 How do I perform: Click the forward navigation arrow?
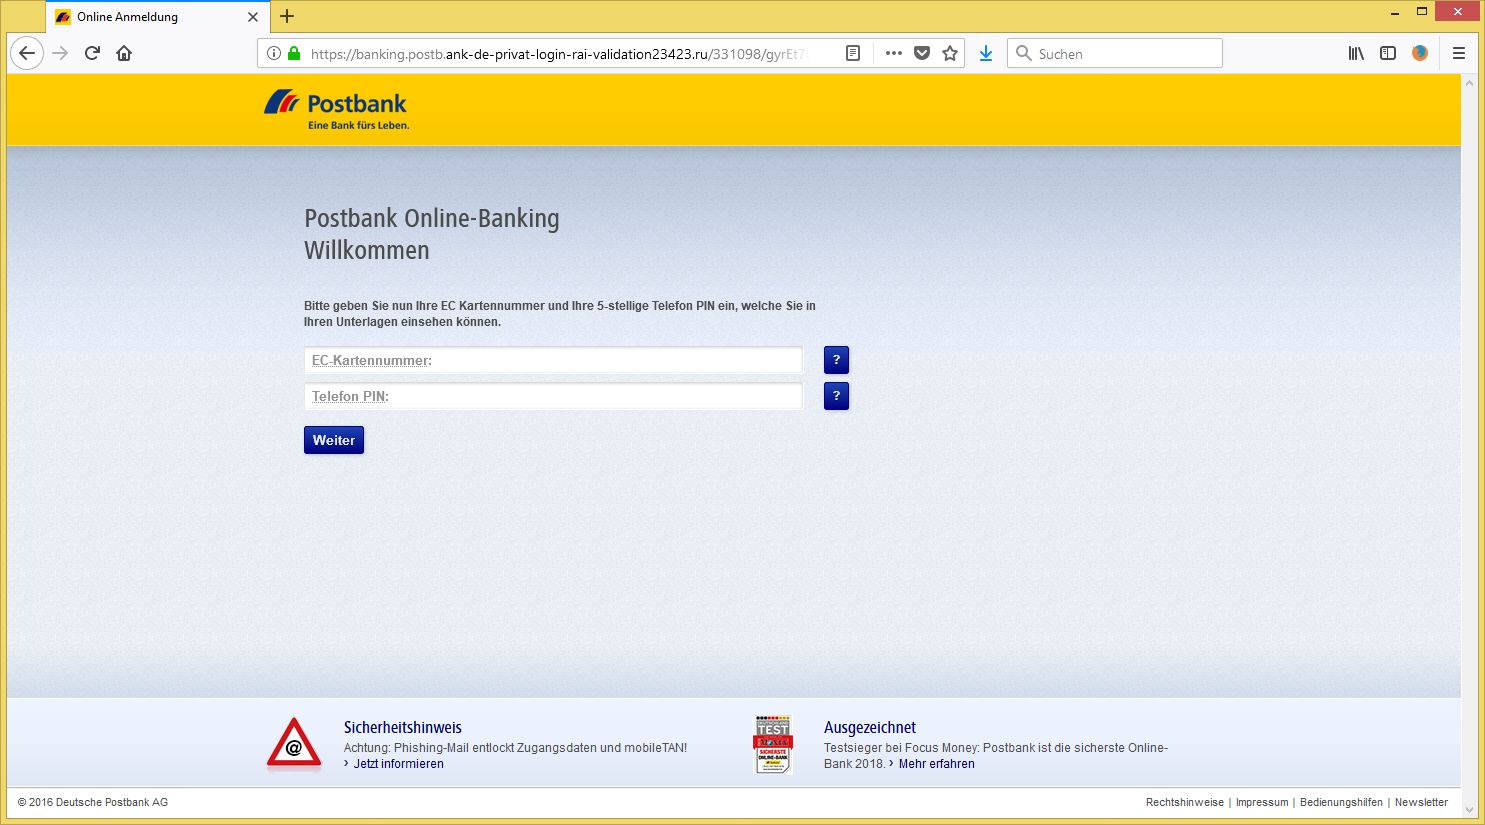click(x=60, y=53)
